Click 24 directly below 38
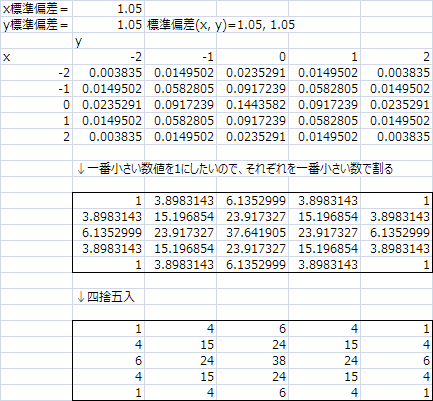The width and height of the screenshot is (433, 401). pos(252,377)
